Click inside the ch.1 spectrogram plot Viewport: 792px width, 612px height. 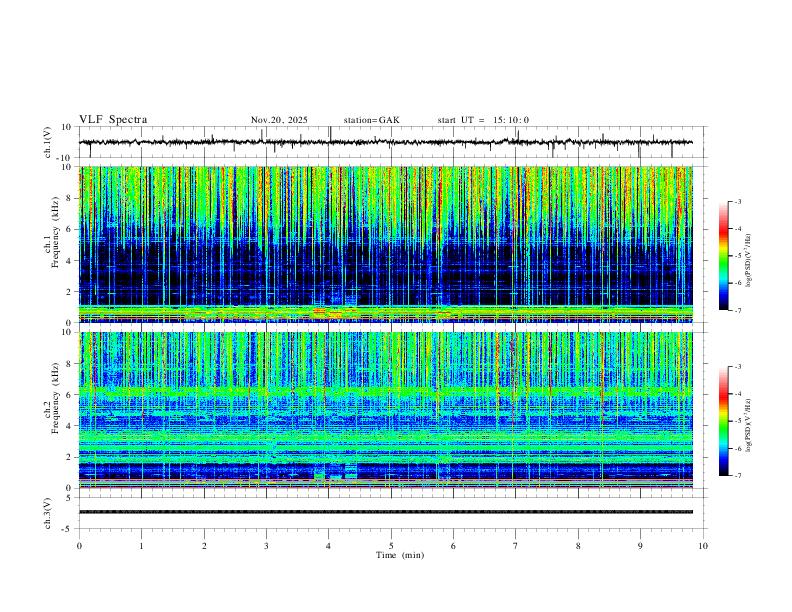pyautogui.click(x=386, y=244)
